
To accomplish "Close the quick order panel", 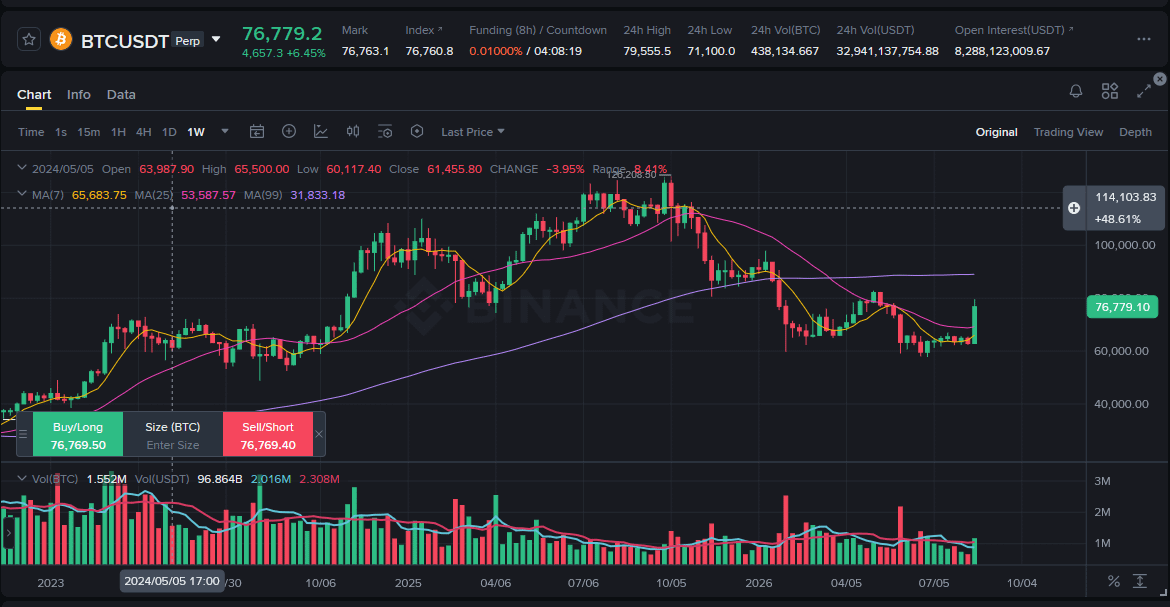I will point(319,434).
